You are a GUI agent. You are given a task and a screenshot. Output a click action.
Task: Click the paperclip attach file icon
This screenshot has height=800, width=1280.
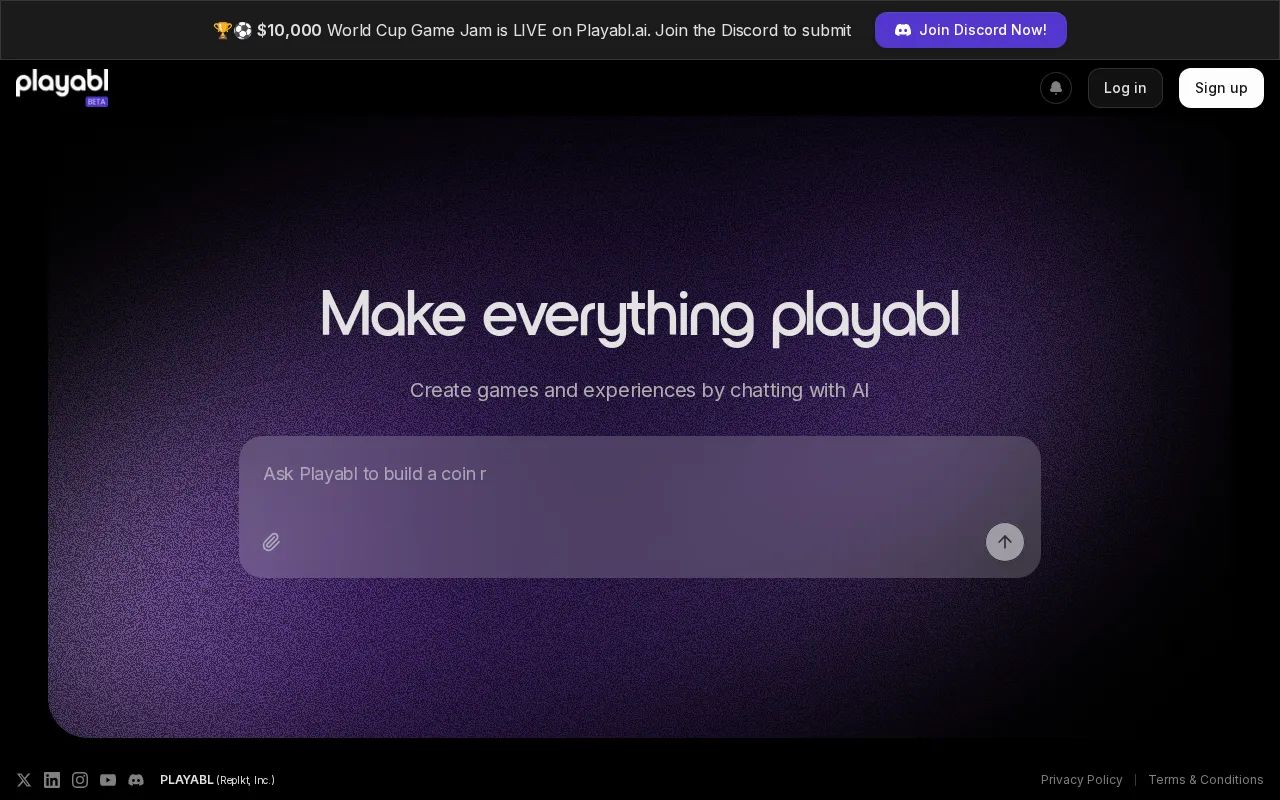coord(271,542)
